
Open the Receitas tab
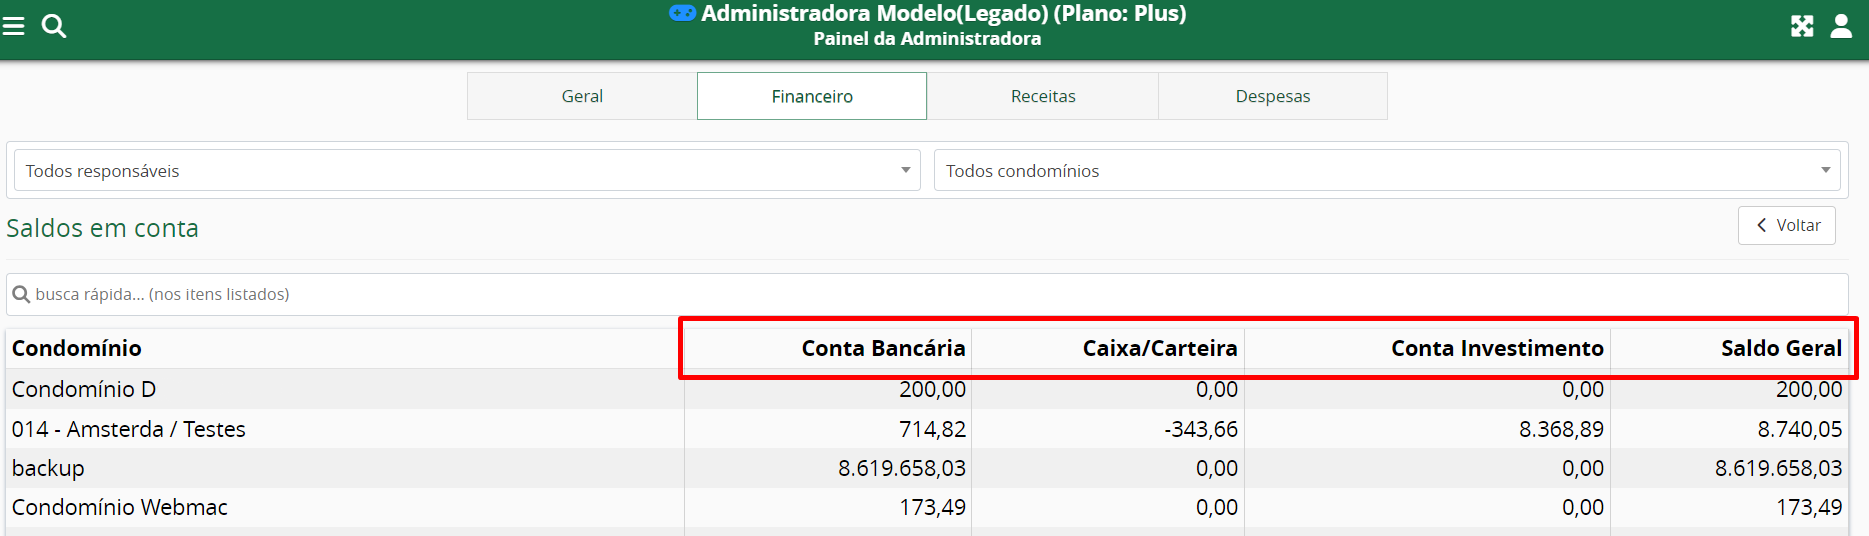[x=1043, y=96]
